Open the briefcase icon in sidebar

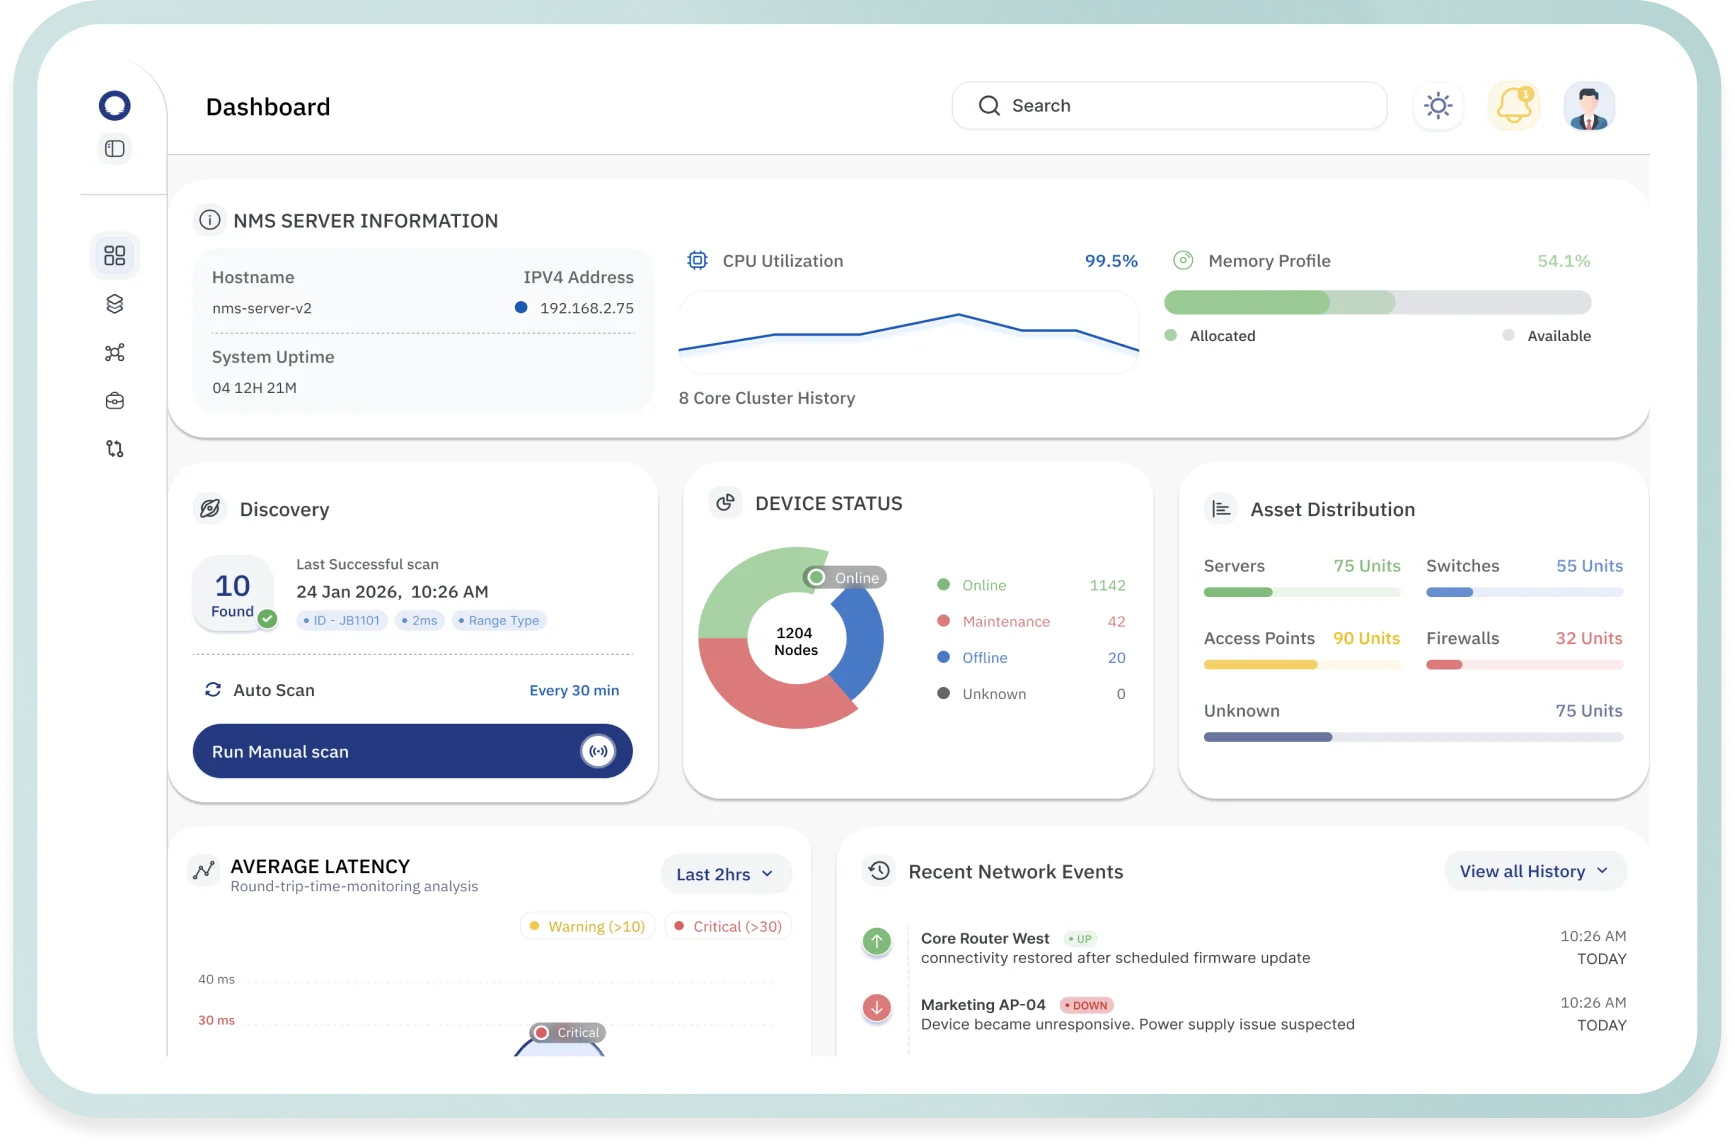[x=115, y=401]
